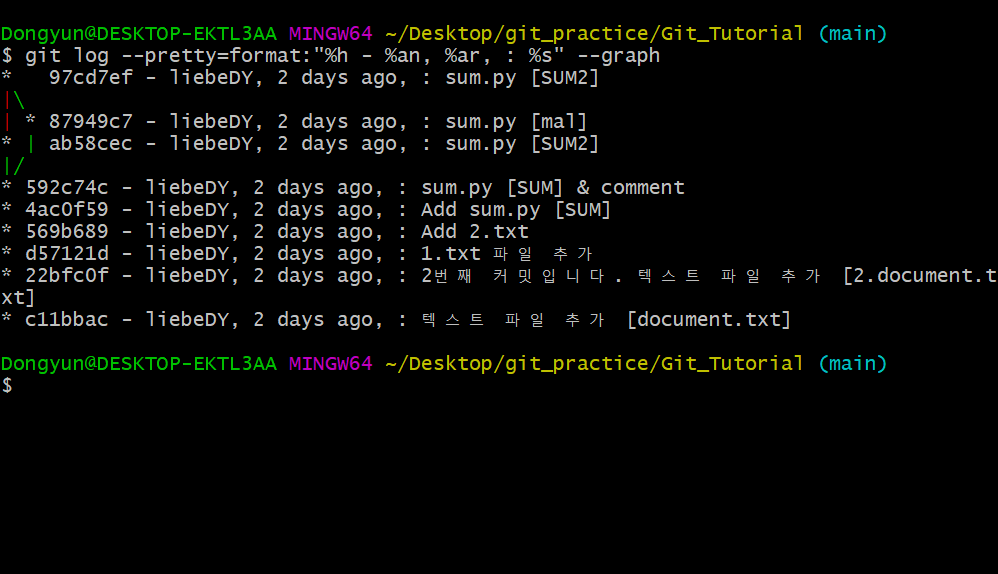
Task: Click the path in the top prompt
Action: [x=594, y=34]
